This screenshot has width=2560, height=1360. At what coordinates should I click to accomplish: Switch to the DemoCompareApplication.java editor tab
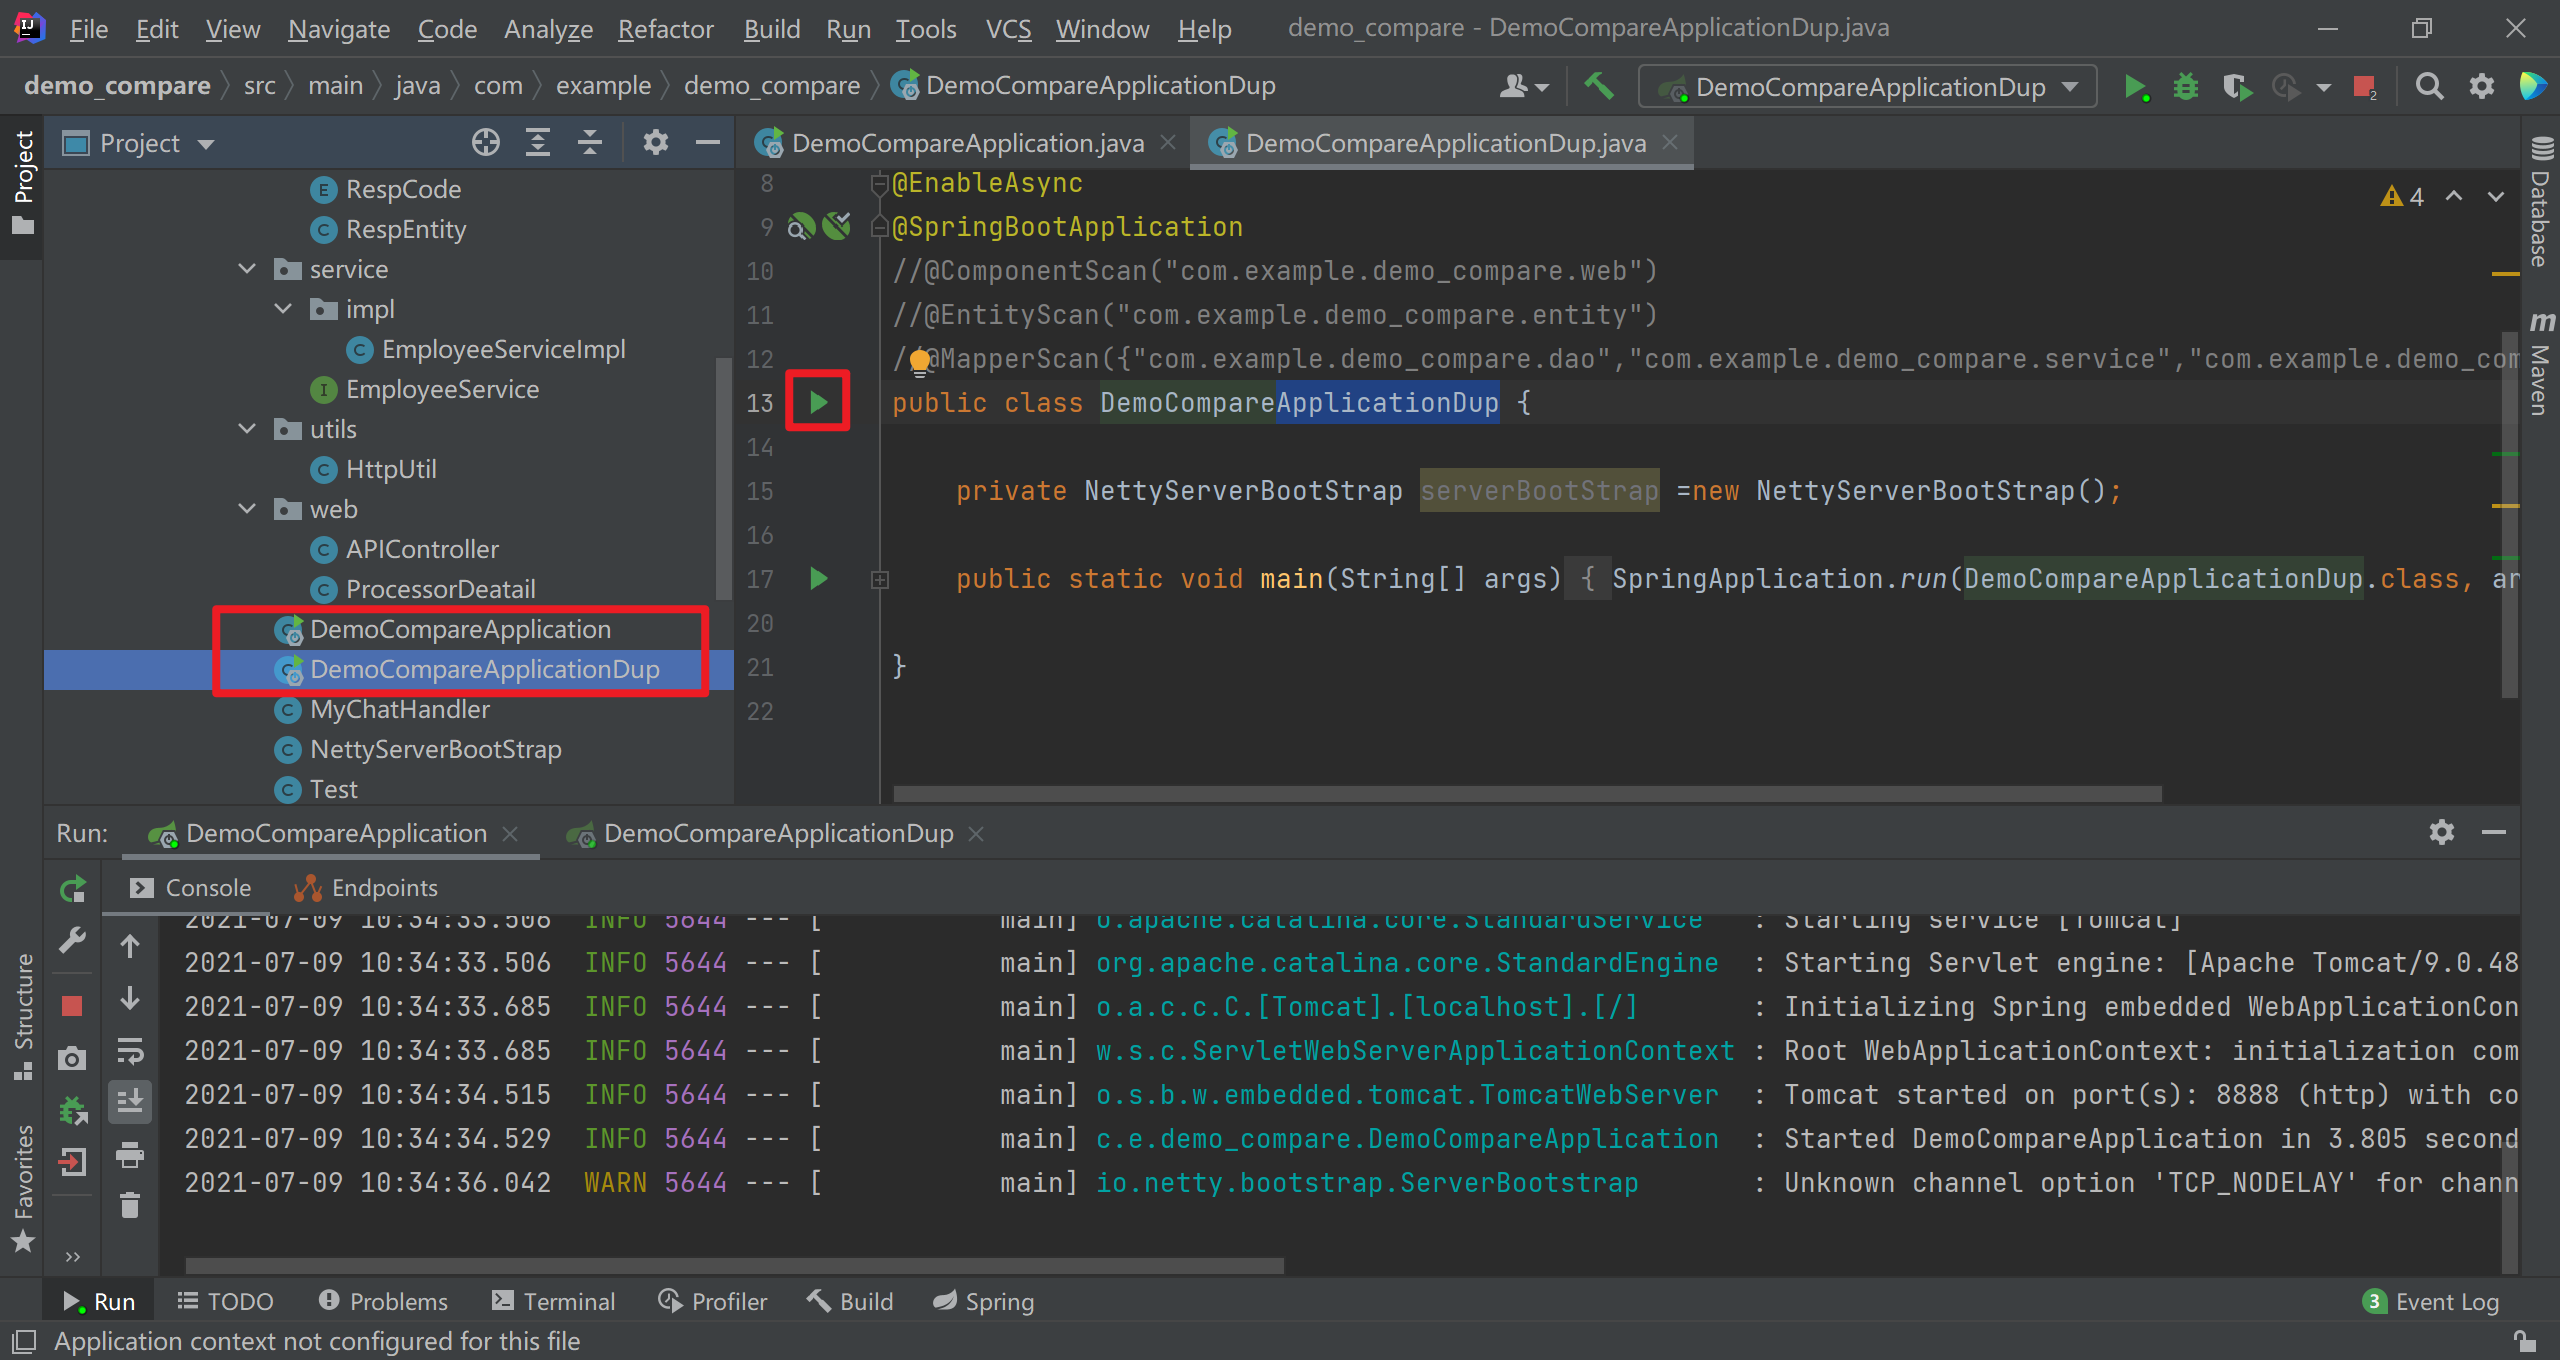coord(966,143)
